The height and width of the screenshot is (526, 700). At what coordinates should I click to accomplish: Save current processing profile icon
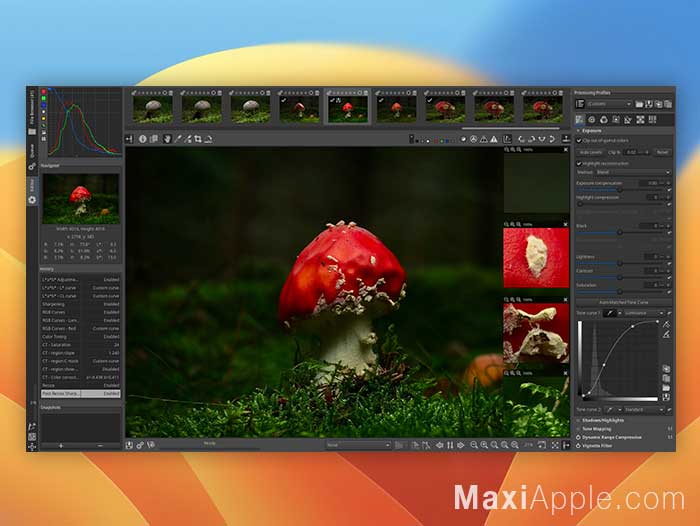coord(649,104)
